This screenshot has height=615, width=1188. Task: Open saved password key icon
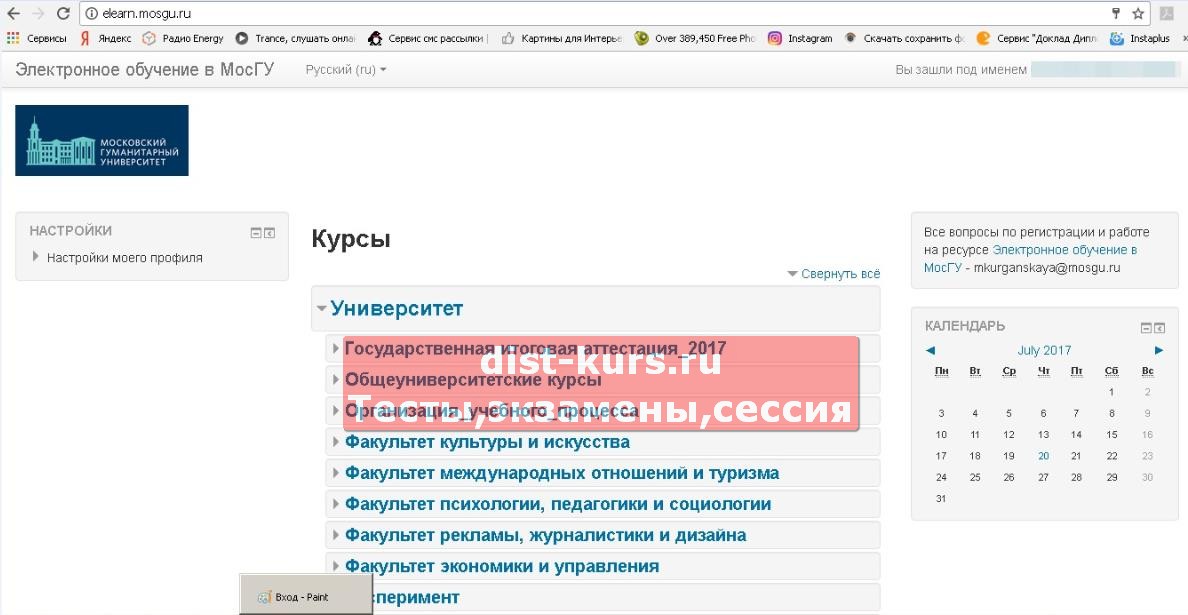pyautogui.click(x=1116, y=14)
